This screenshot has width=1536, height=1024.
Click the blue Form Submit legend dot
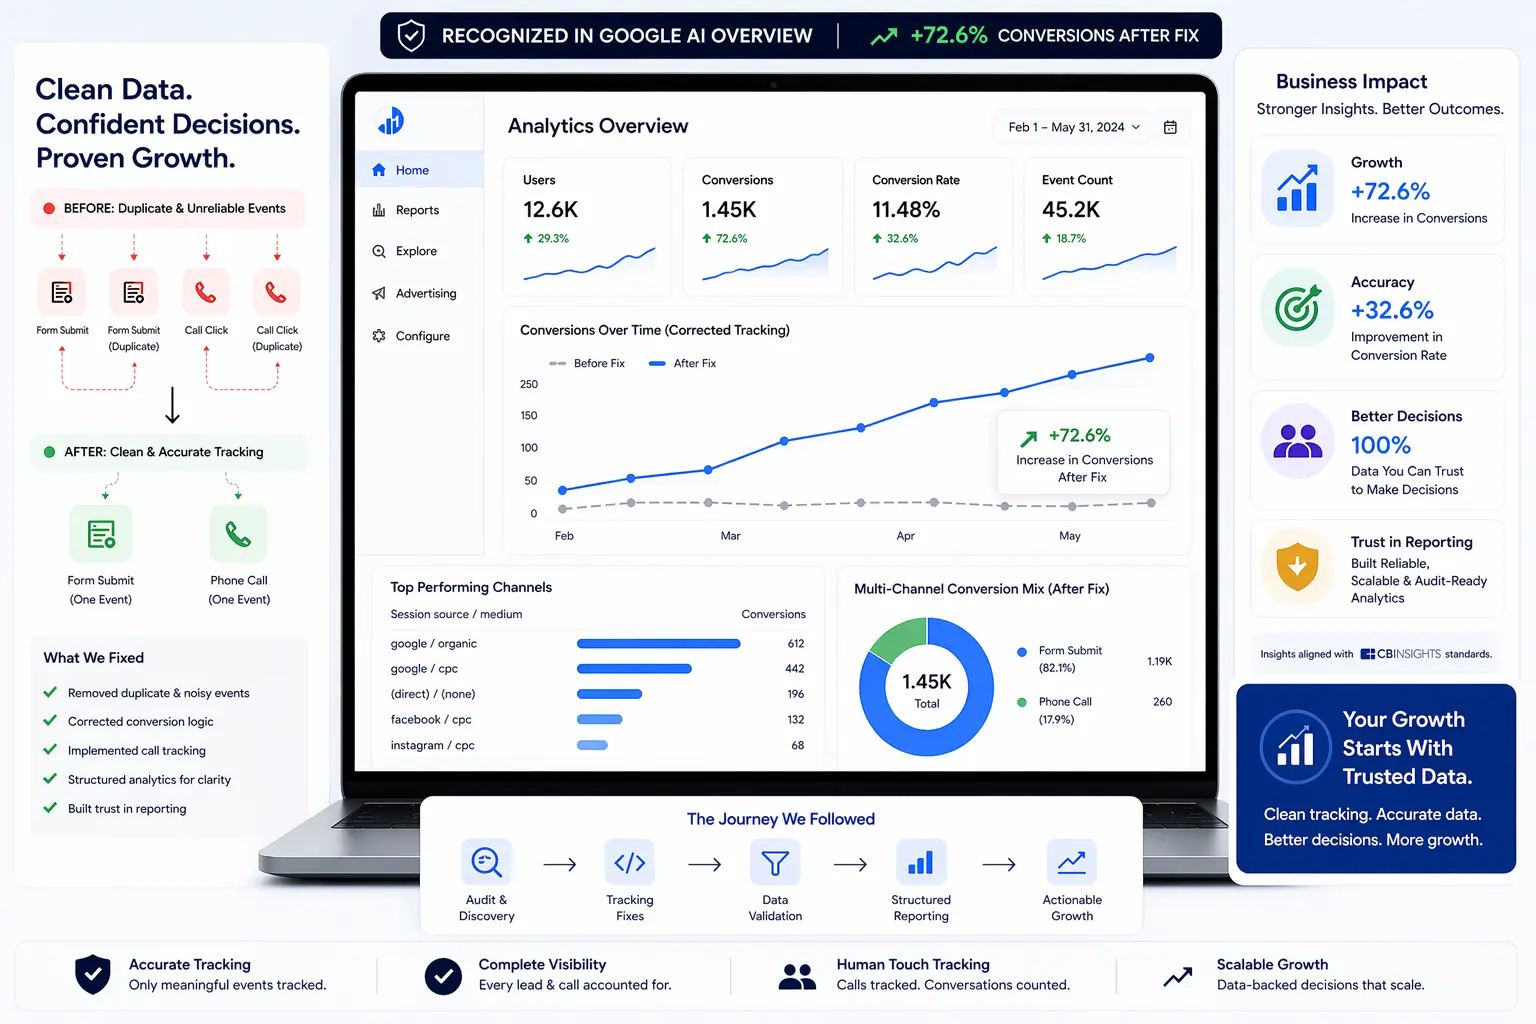tap(1022, 652)
